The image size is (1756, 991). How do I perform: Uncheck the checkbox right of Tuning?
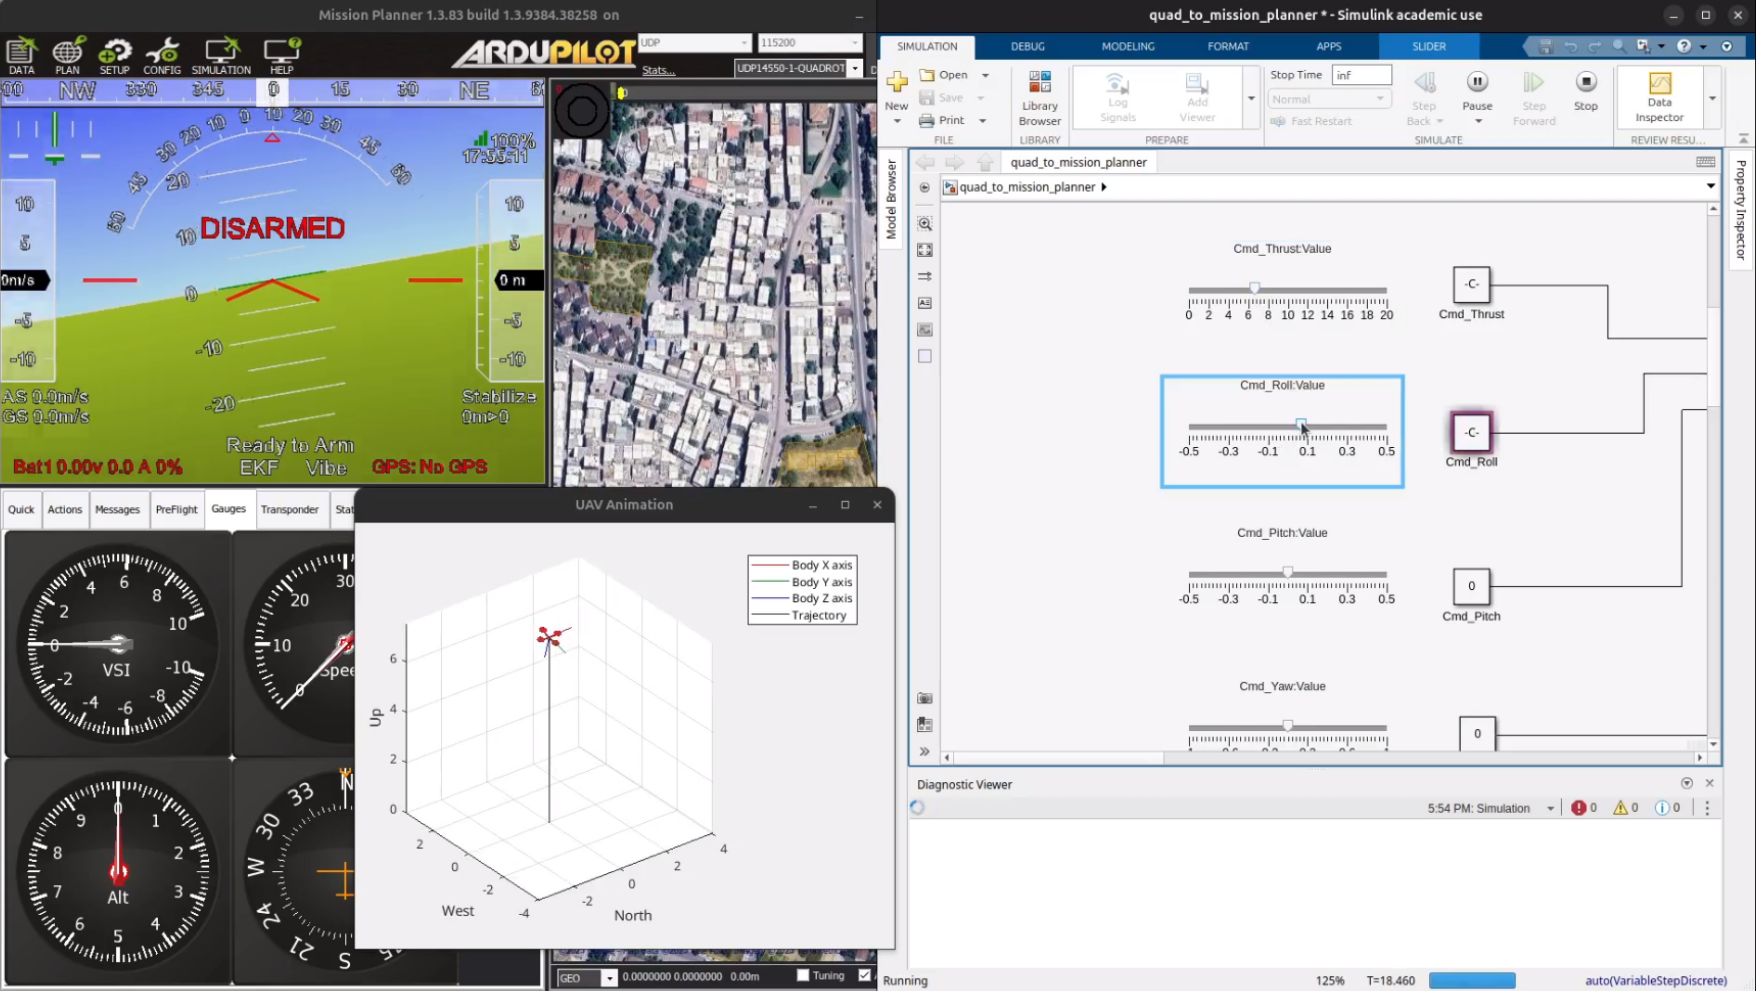865,975
